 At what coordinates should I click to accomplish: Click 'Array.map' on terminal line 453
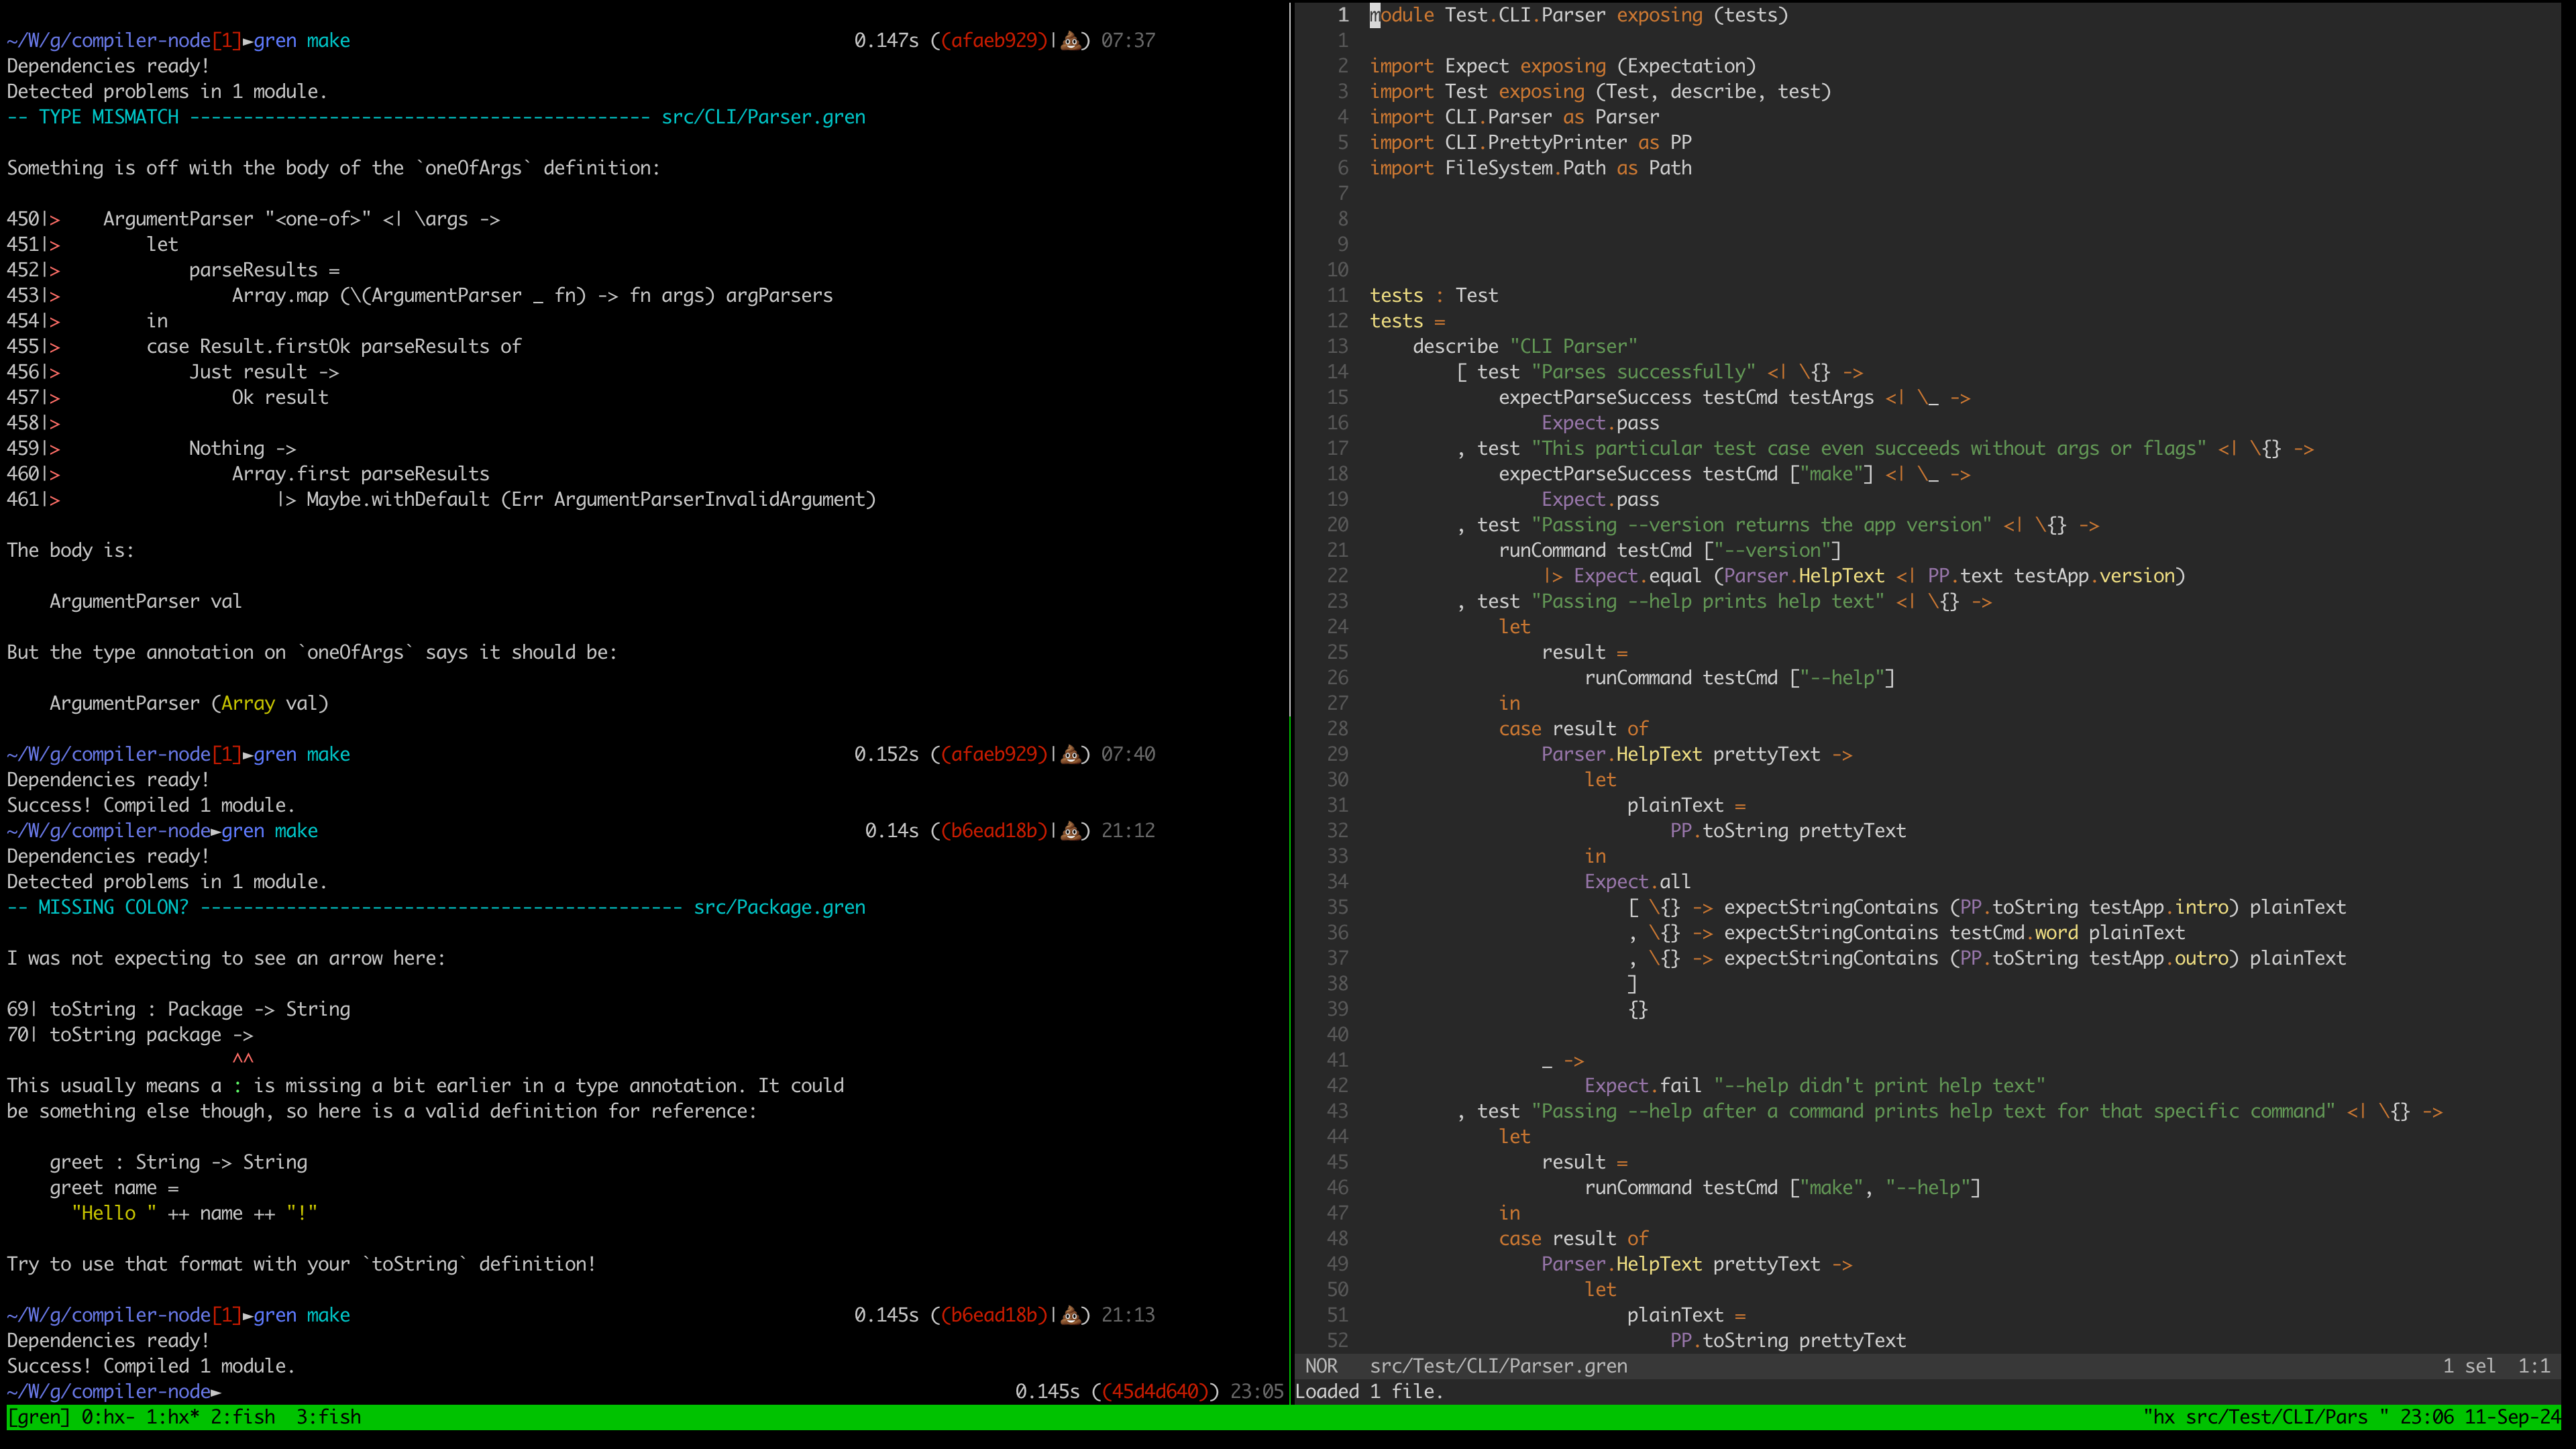pyautogui.click(x=280, y=295)
